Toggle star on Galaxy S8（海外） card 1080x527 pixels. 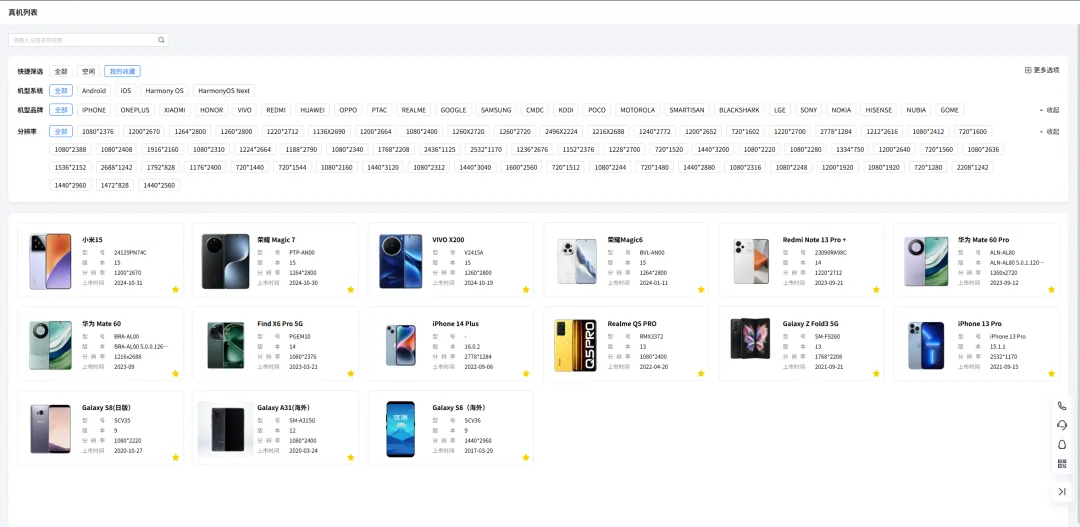coord(526,457)
